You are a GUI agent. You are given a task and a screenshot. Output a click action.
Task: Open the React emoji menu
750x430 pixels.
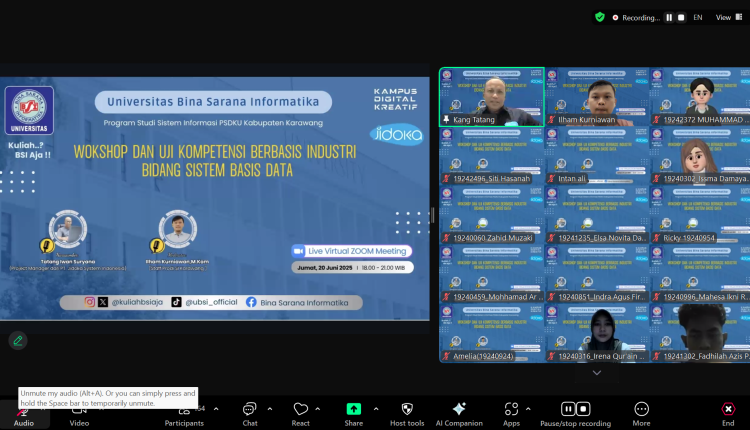(300, 415)
